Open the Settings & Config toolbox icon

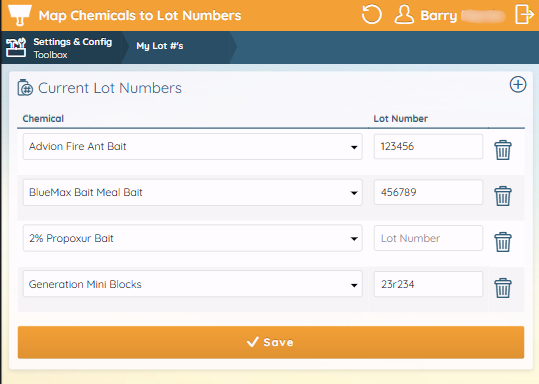[x=16, y=47]
